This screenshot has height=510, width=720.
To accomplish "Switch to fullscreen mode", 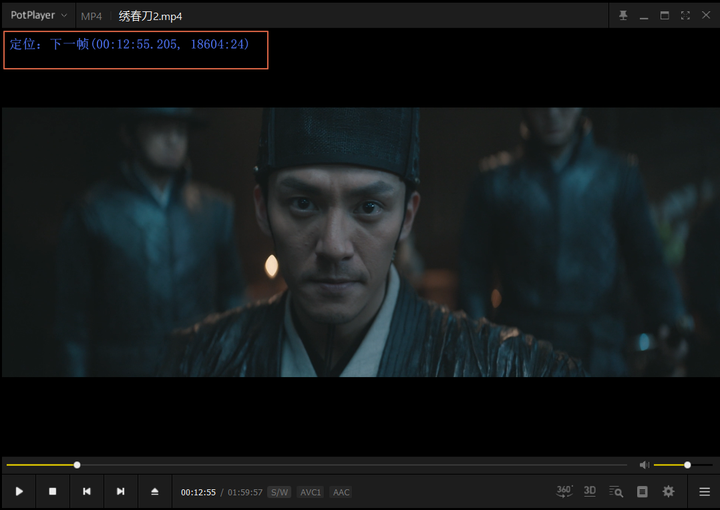I will (685, 16).
